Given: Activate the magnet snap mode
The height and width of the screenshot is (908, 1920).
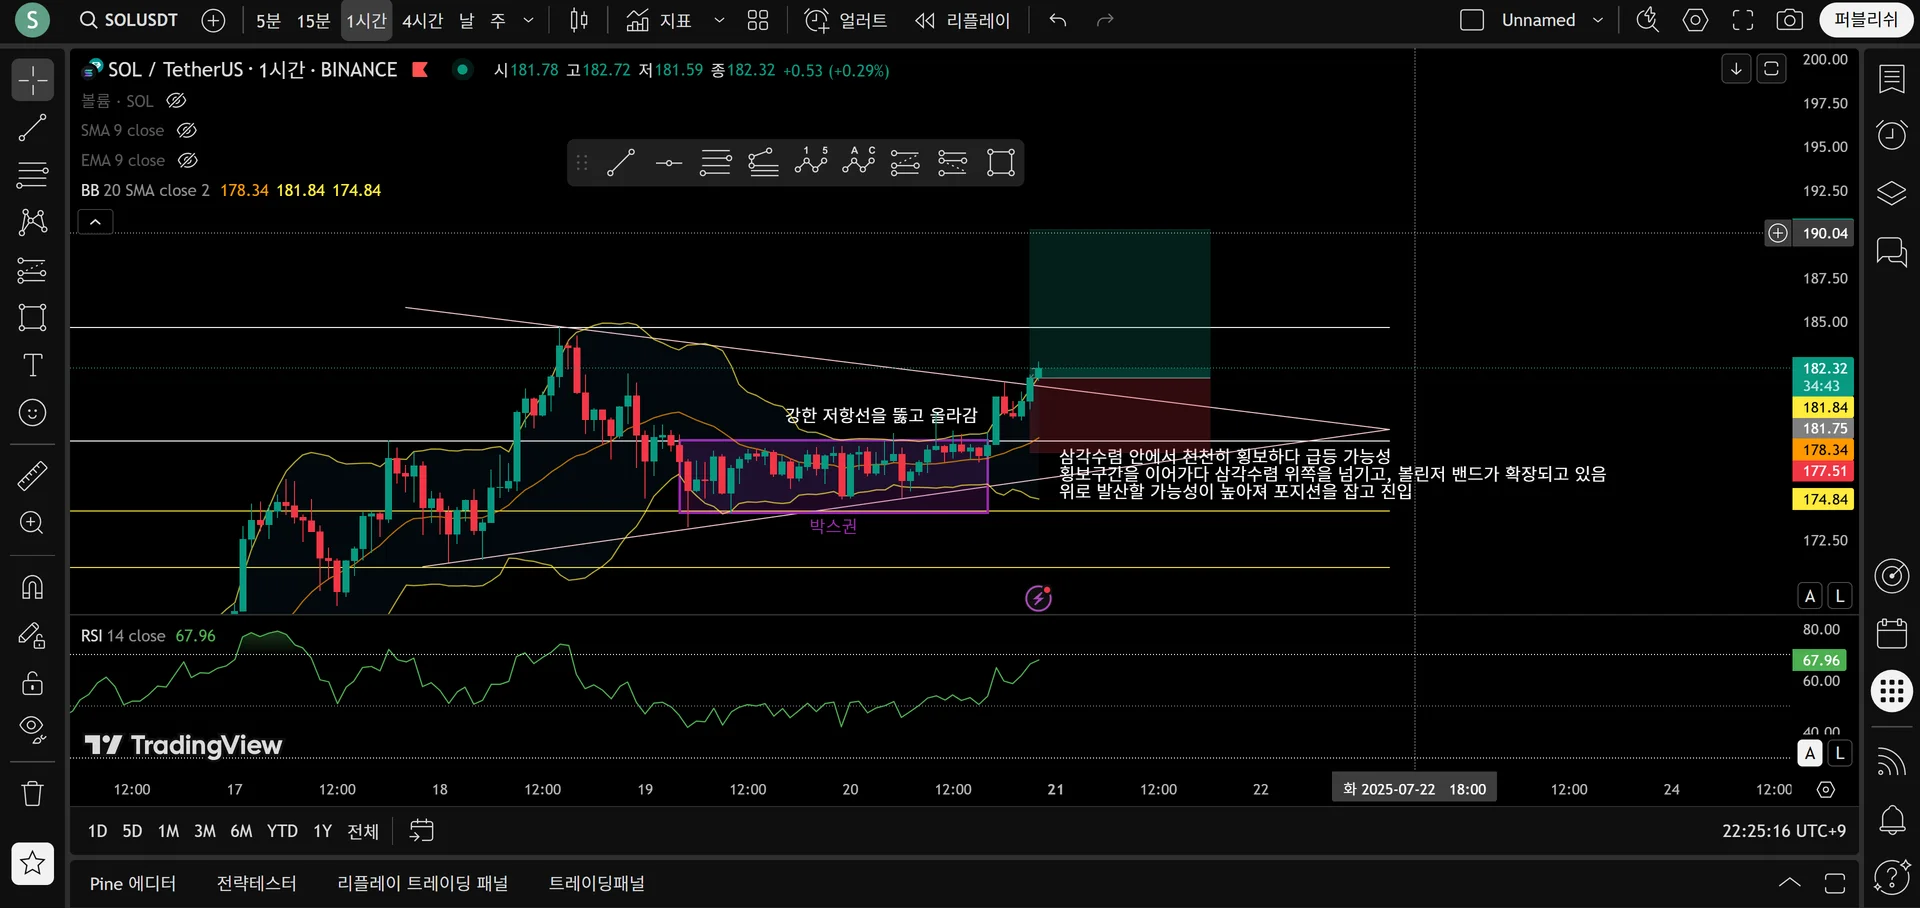Looking at the screenshot, I should 32,586.
